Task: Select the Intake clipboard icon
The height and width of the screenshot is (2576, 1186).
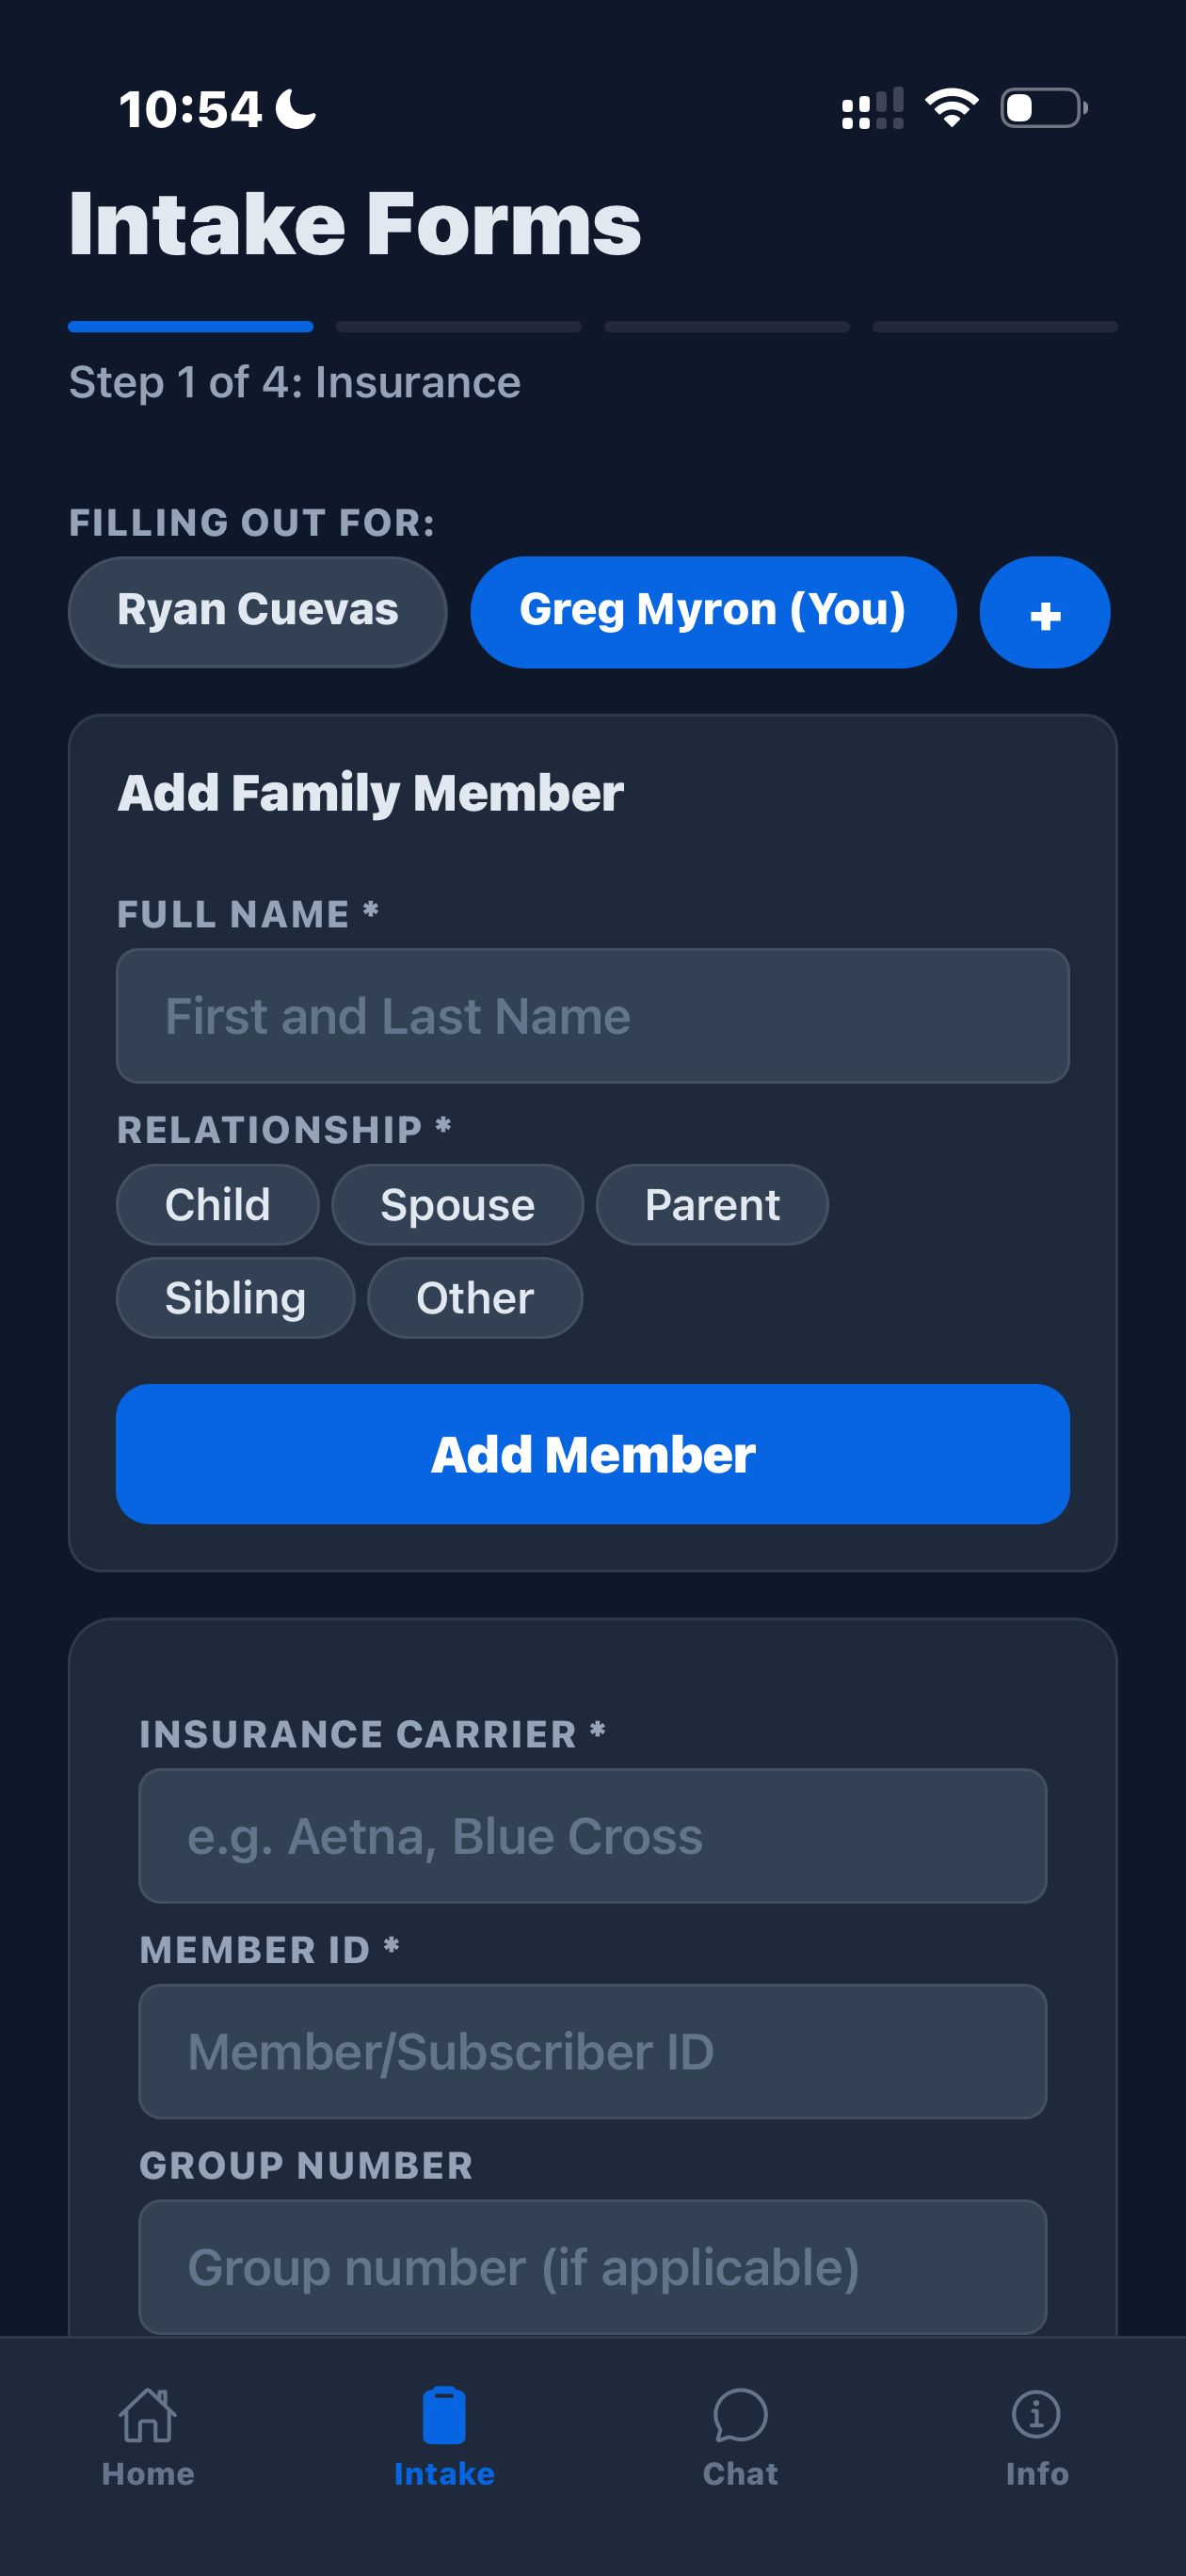Action: coord(444,2415)
